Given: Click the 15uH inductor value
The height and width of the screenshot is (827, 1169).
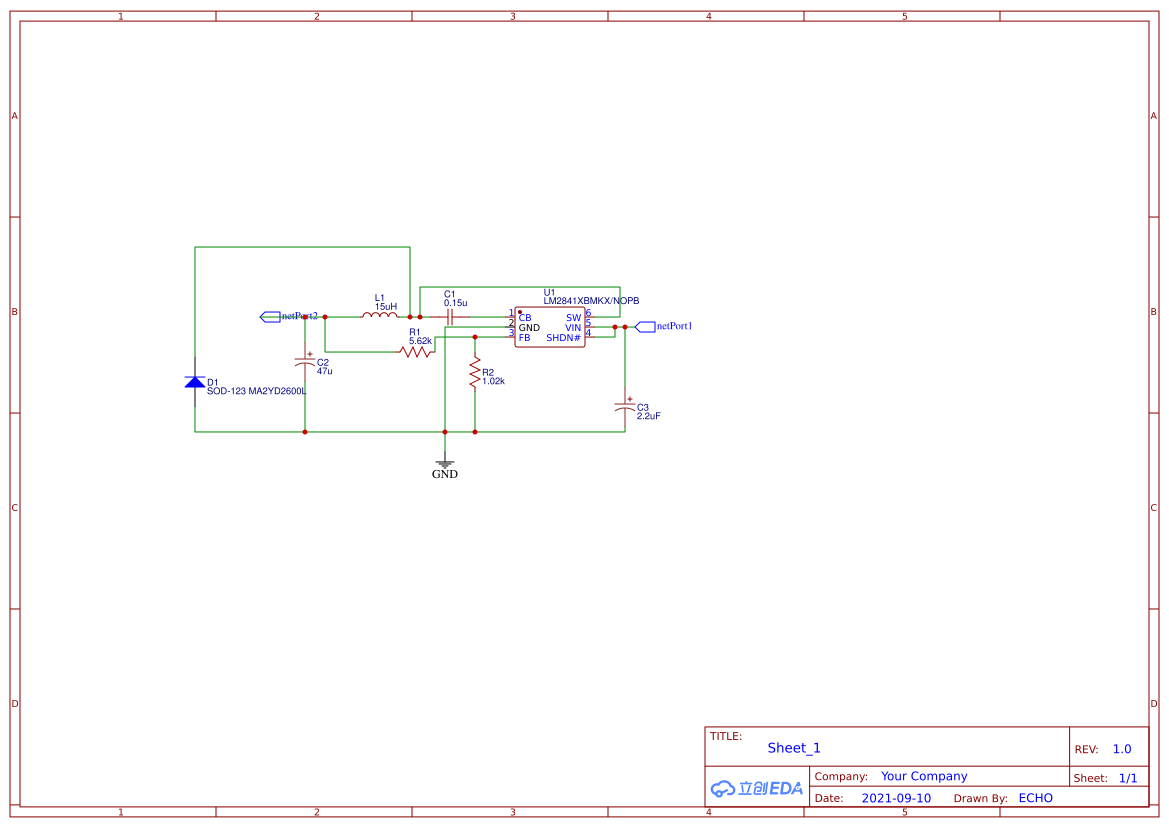Looking at the screenshot, I should [386, 306].
